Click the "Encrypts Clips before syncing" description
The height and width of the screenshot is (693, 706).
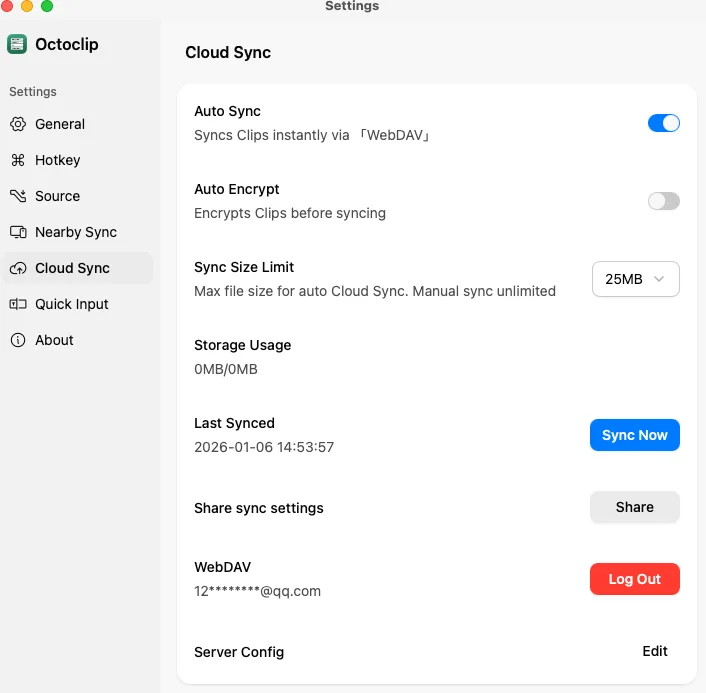[290, 213]
